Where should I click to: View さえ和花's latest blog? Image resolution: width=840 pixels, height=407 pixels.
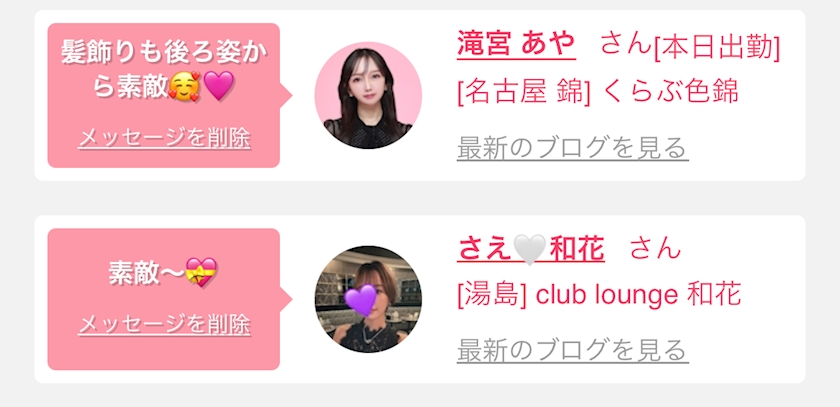pos(573,350)
